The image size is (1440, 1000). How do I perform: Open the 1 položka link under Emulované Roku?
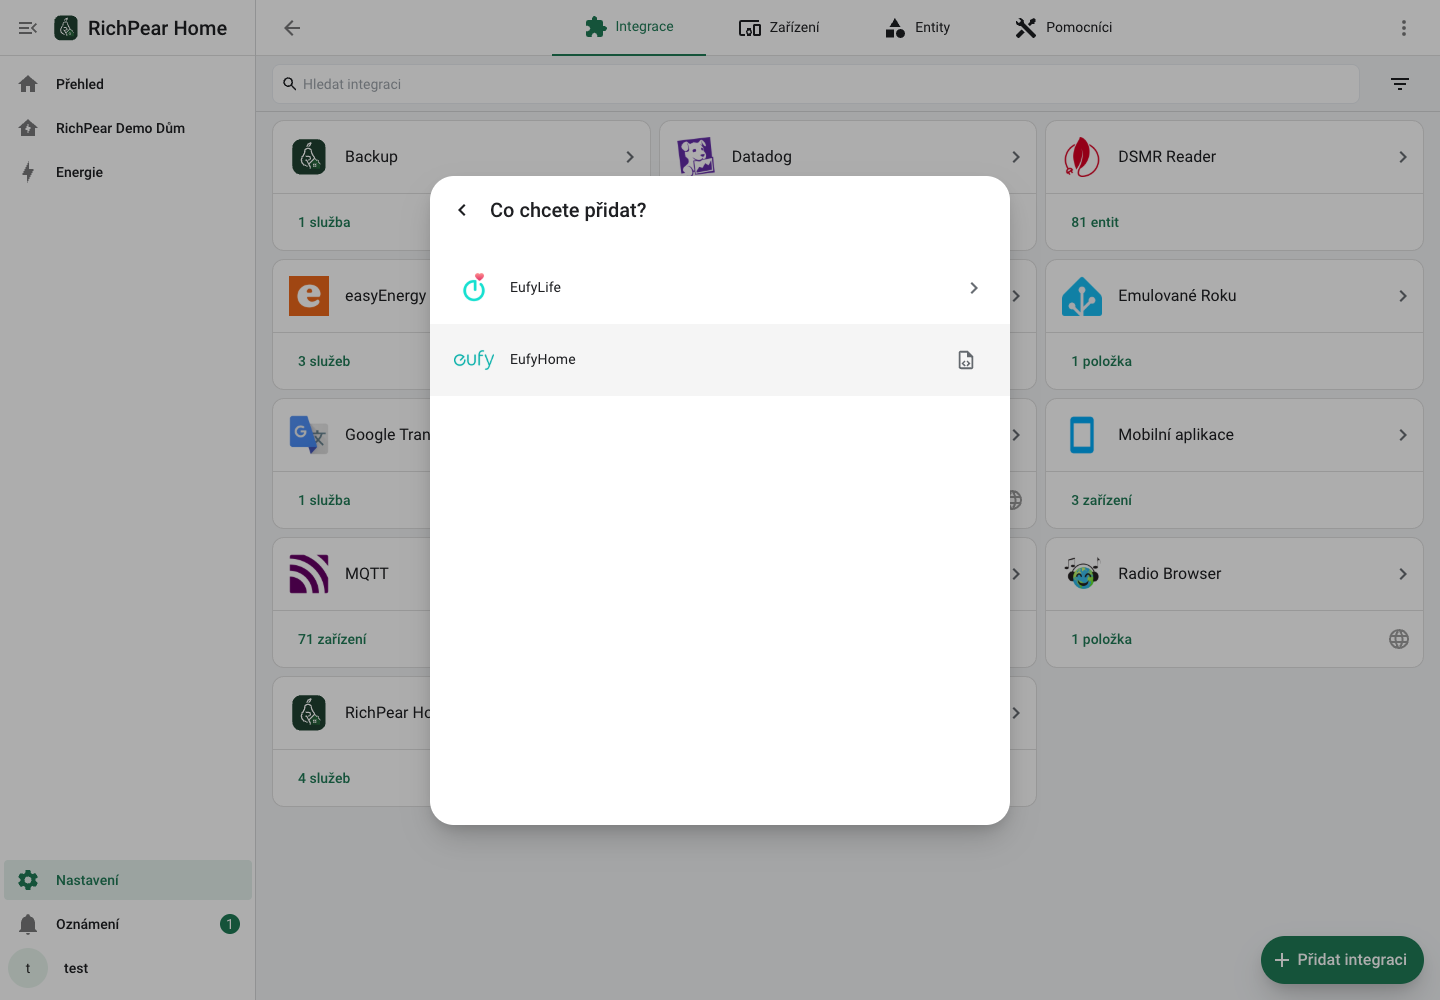[x=1102, y=361]
